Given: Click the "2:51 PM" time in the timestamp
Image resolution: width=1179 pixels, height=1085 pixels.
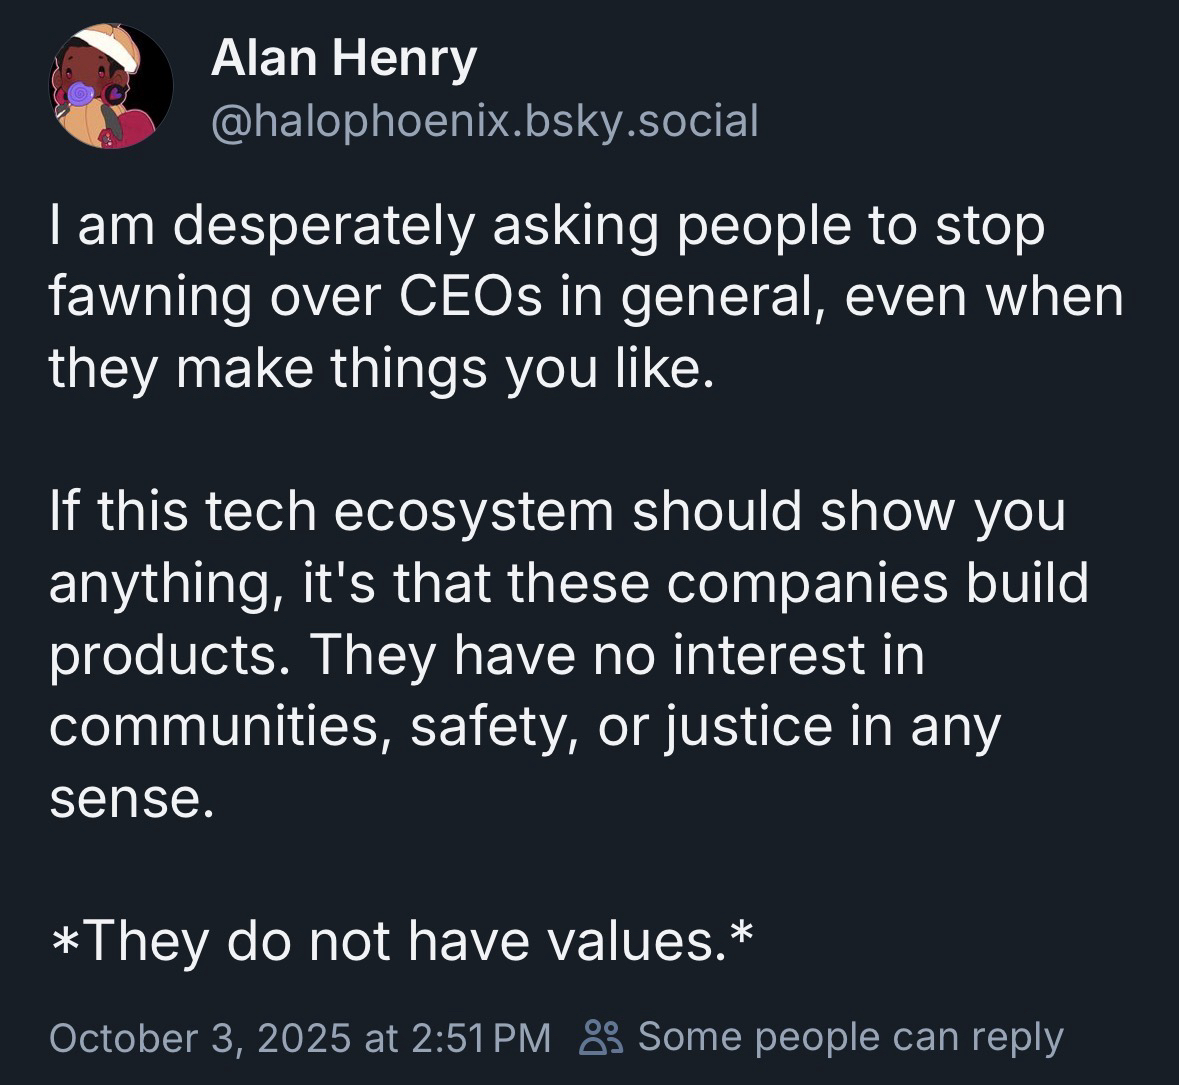Looking at the screenshot, I should pos(481,1037).
